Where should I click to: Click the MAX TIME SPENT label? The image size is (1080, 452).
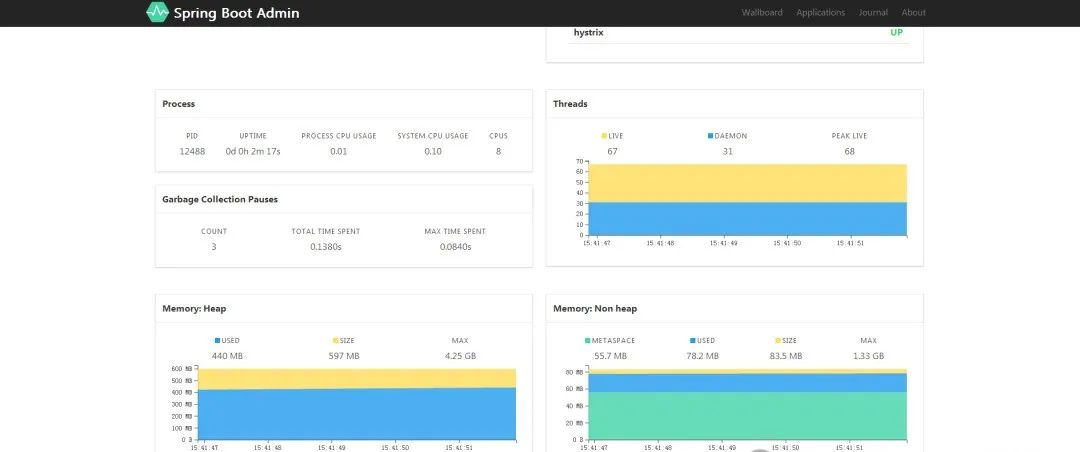coord(455,232)
